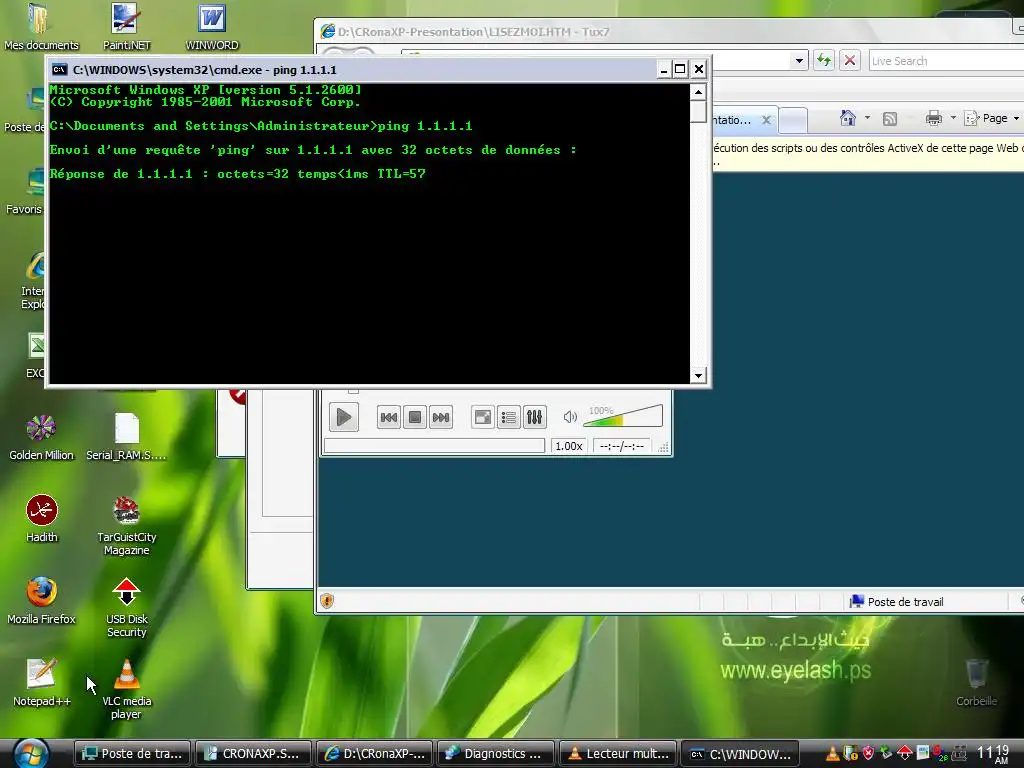The height and width of the screenshot is (768, 1024).
Task: Click the VLC 1.00x playback speed
Action: coord(568,446)
